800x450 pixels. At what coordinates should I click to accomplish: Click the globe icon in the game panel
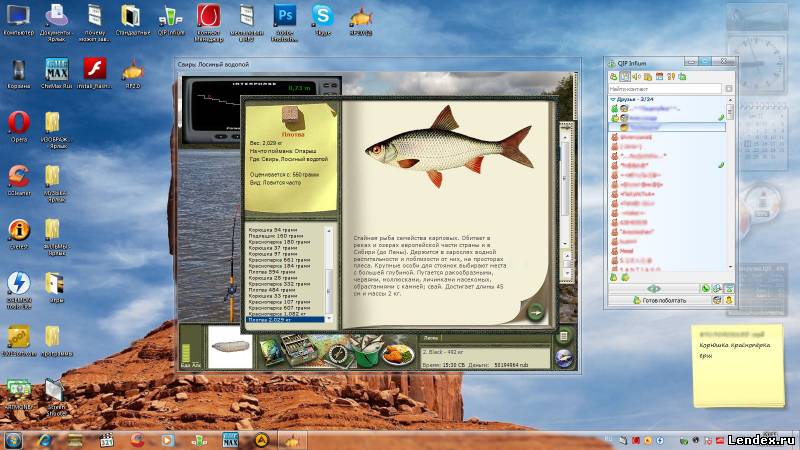tap(563, 357)
